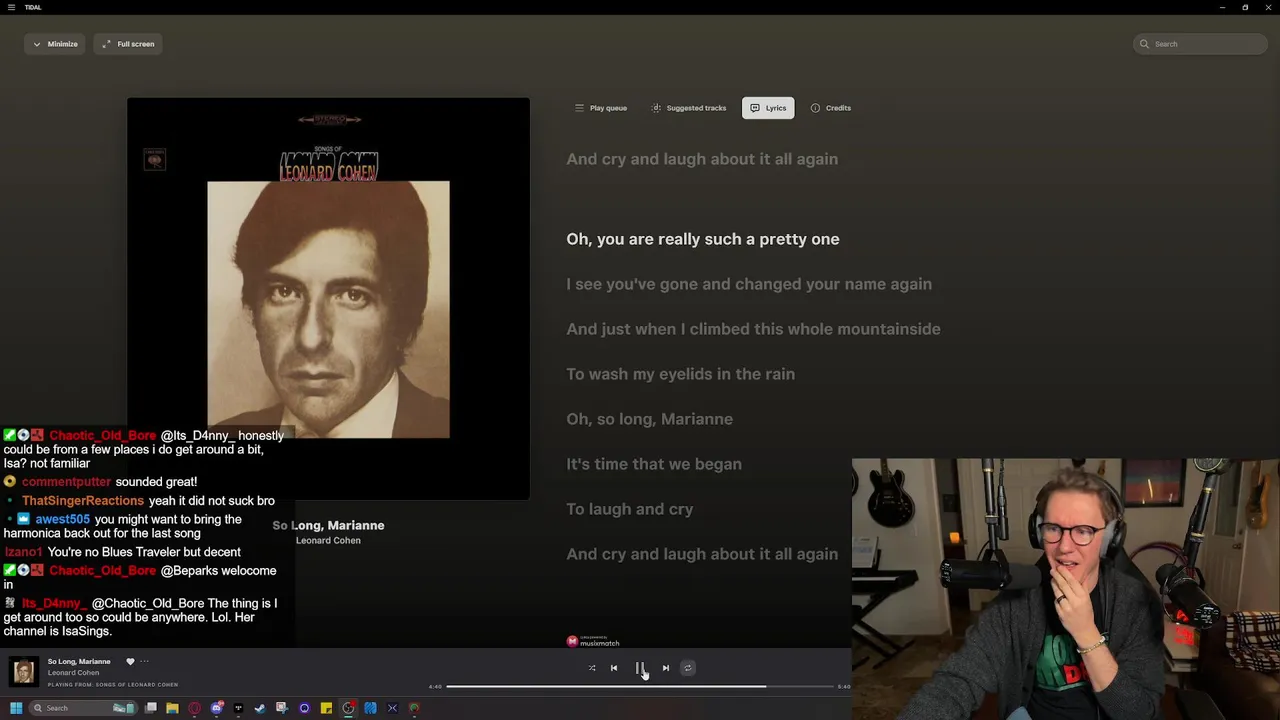Open Discord from the taskbar
Viewport: 1280px width, 720px height.
coord(216,708)
